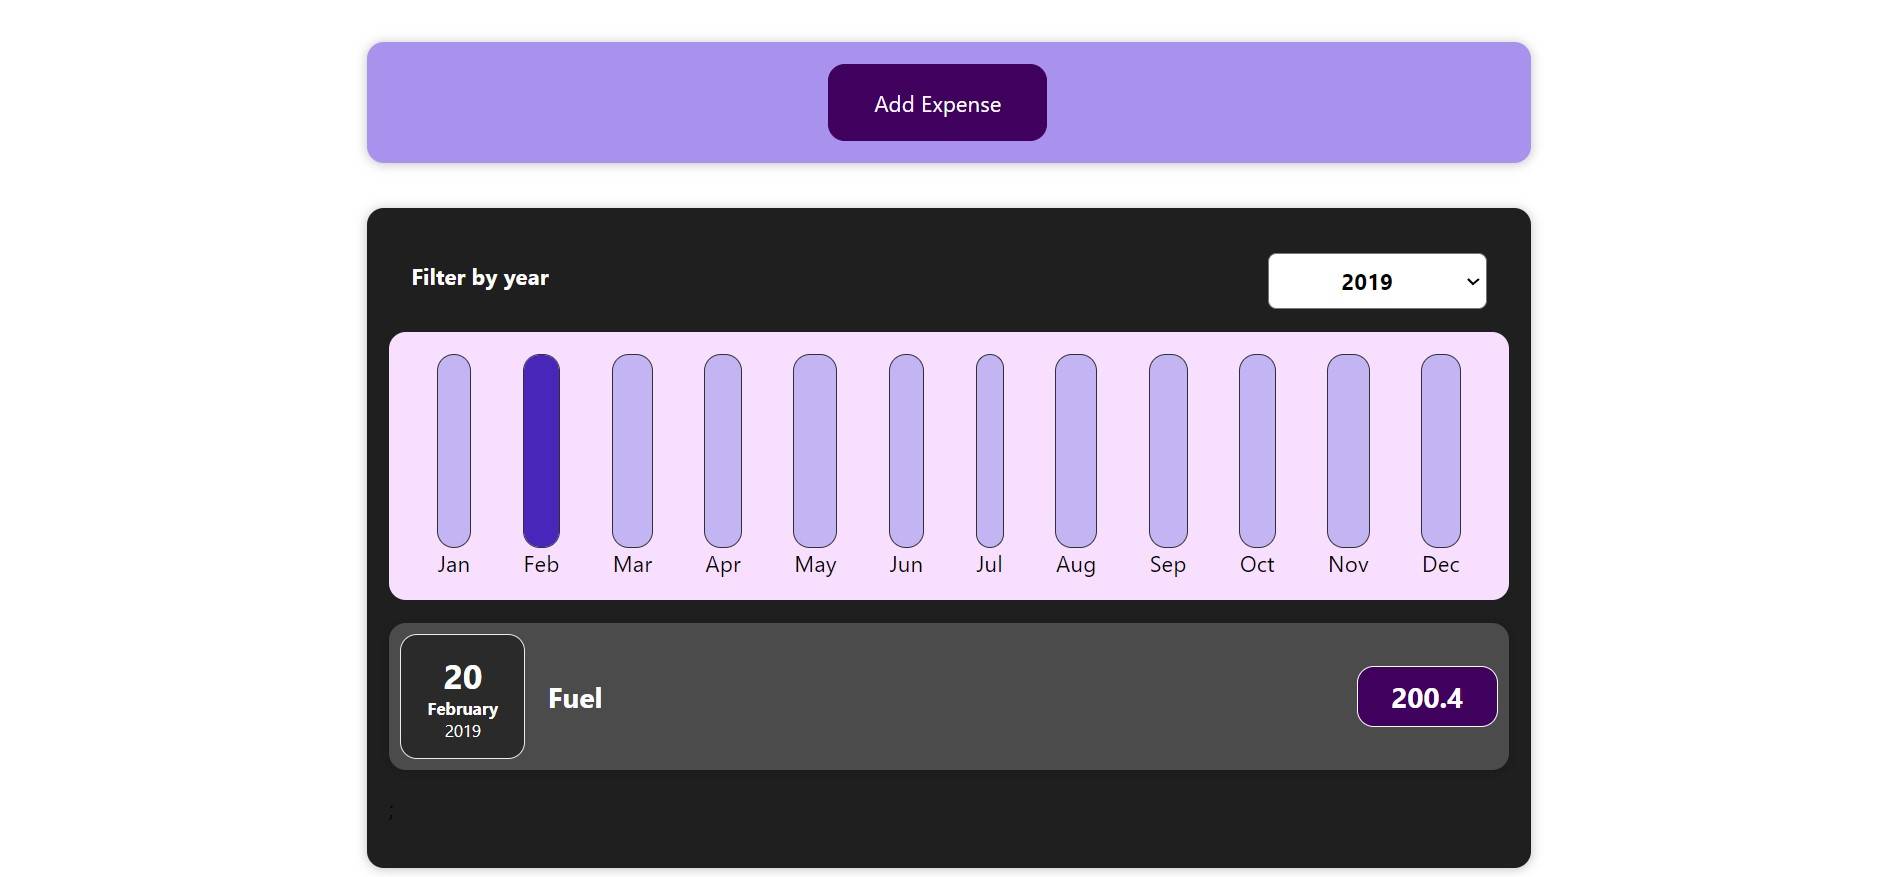Click the Add Expense button
This screenshot has width=1892, height=877.
click(937, 103)
